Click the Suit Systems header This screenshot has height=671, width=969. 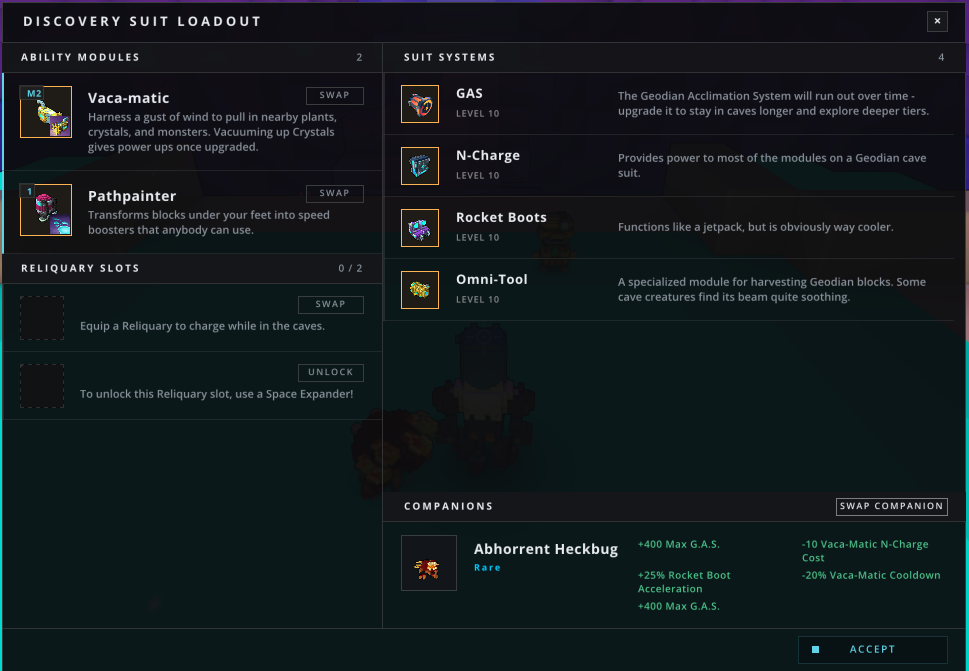coord(449,57)
